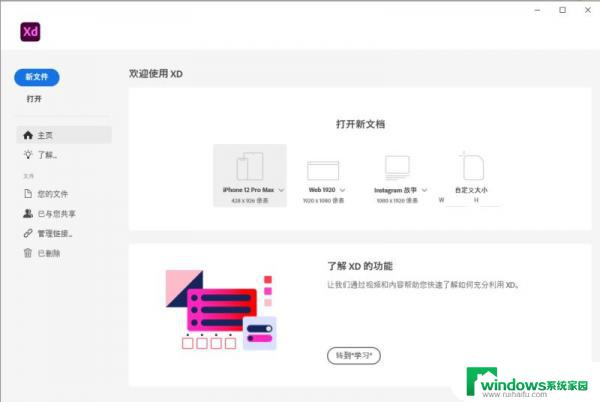The height and width of the screenshot is (402, 600).
Task: Expand the Web 1920 size dropdown
Action: pyautogui.click(x=342, y=190)
